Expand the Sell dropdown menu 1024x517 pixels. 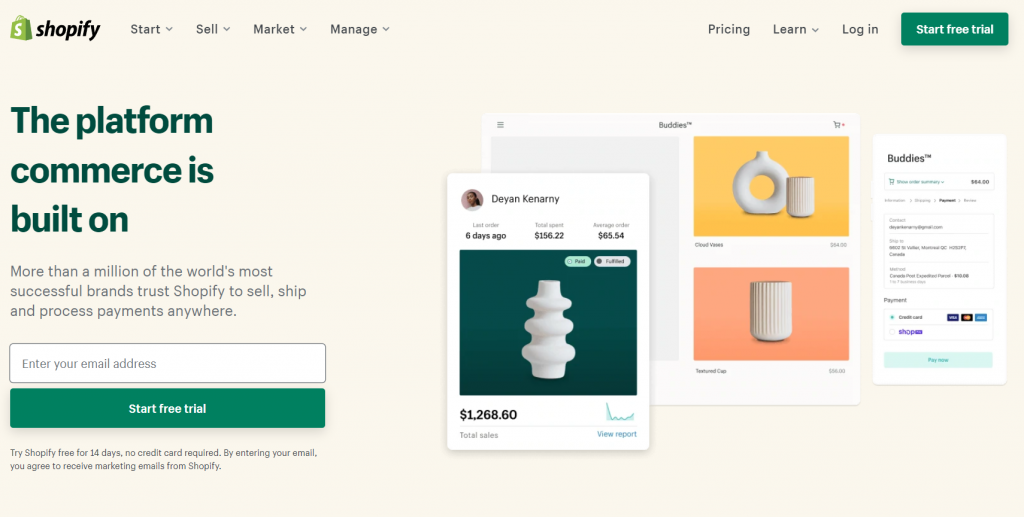213,29
